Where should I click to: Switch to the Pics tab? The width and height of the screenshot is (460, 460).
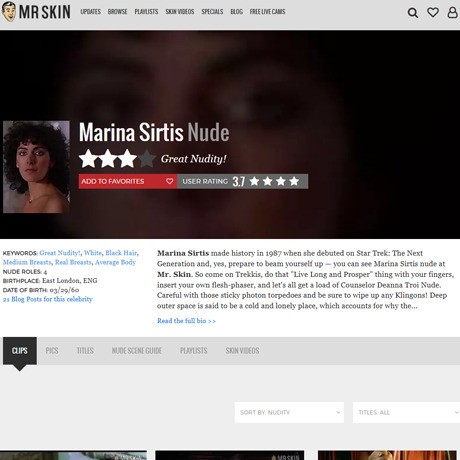tap(52, 351)
